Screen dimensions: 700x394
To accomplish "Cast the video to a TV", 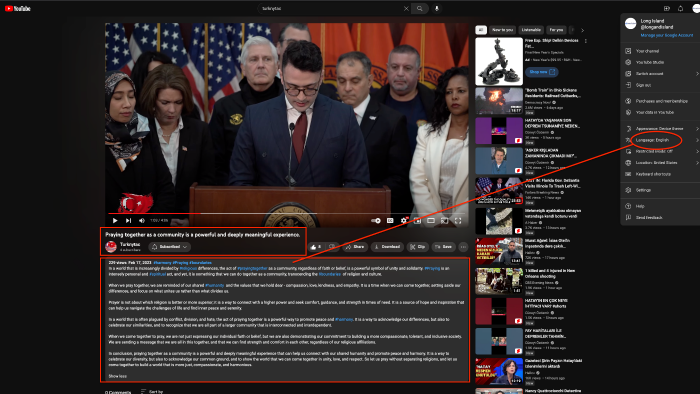I will click(x=444, y=220).
